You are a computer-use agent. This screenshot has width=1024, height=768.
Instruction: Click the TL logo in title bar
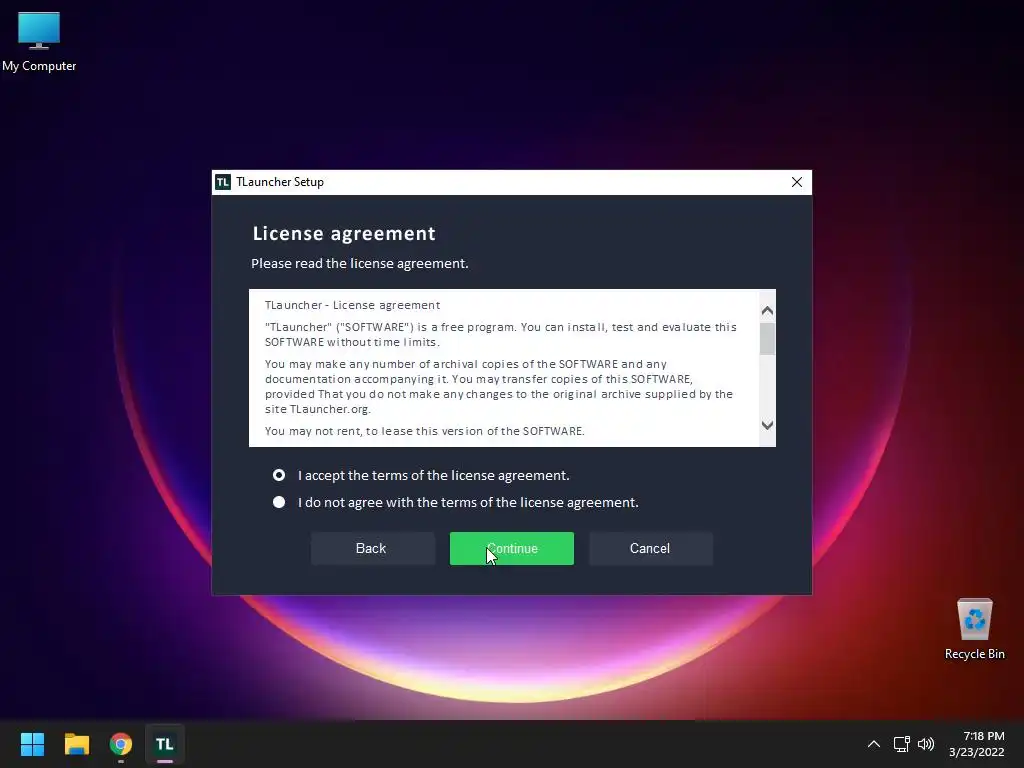(223, 182)
